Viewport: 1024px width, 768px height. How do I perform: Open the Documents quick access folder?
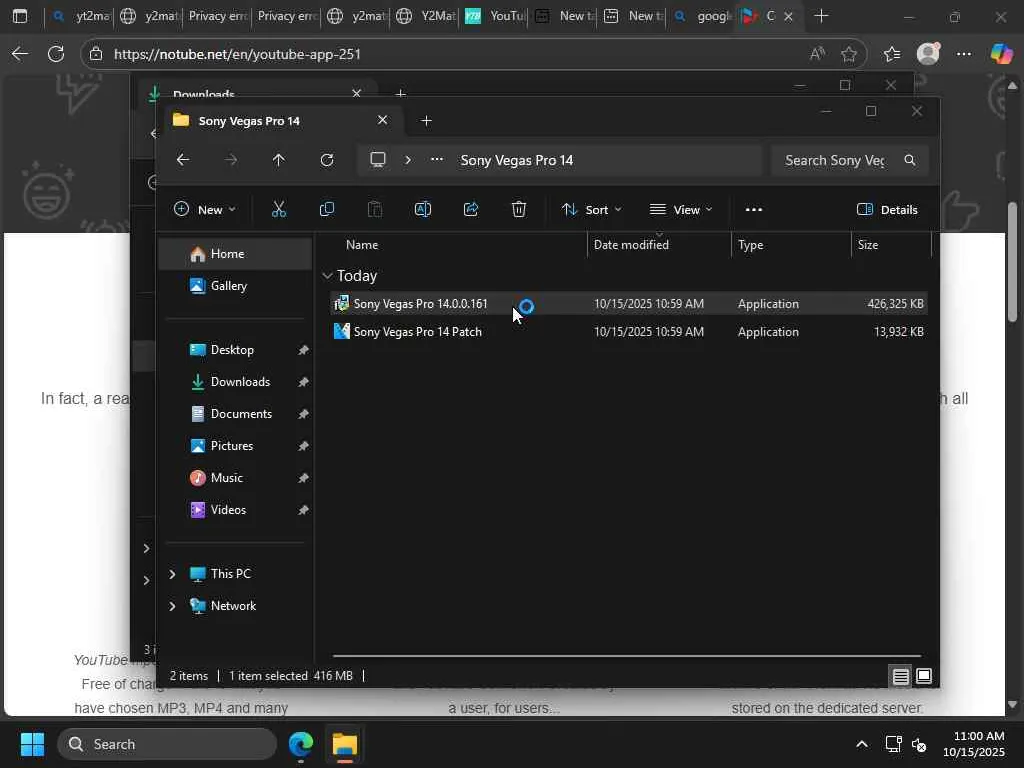tap(235, 414)
